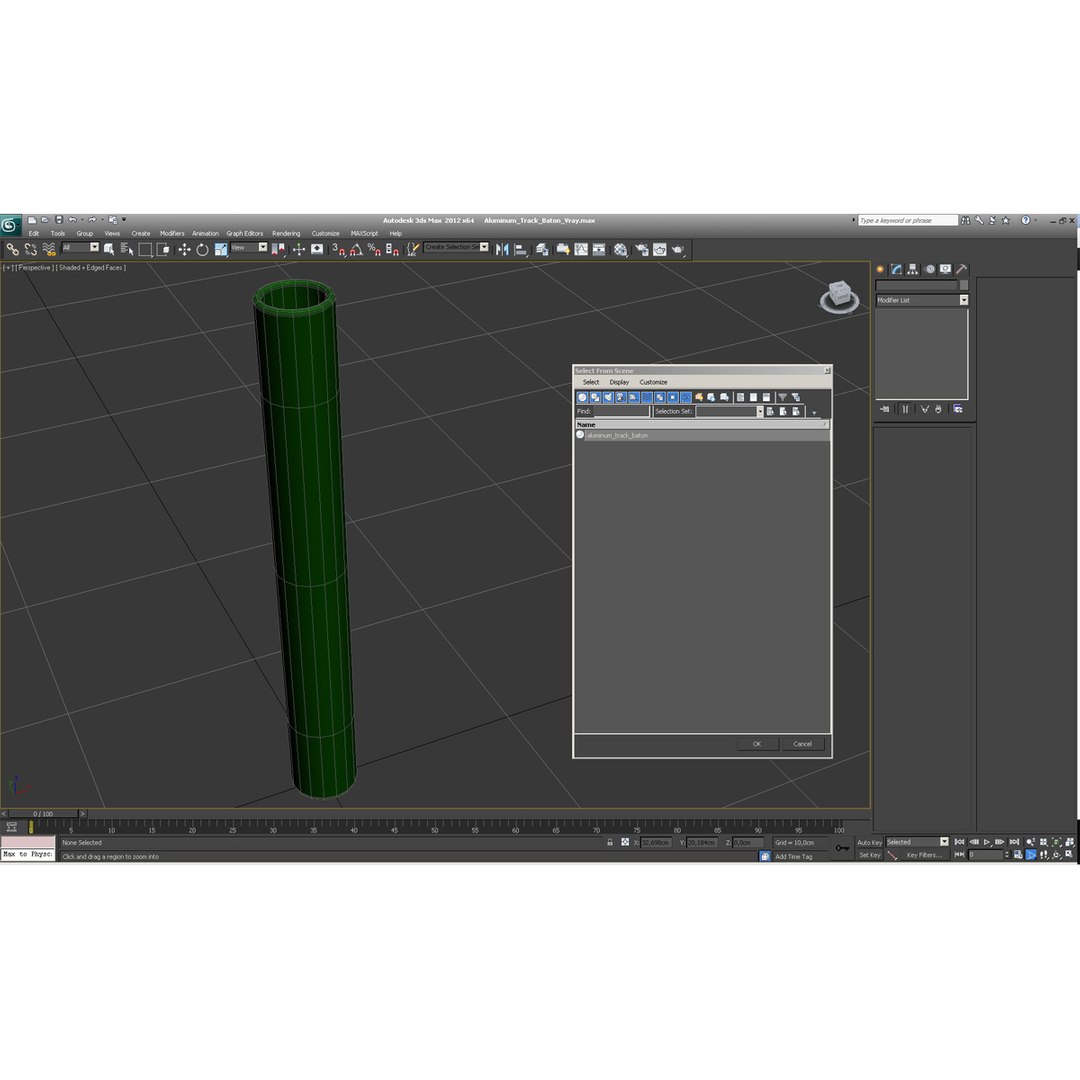Open the Create Selection Set dropdown
Screen dimensions: 1080x1080
456,247
